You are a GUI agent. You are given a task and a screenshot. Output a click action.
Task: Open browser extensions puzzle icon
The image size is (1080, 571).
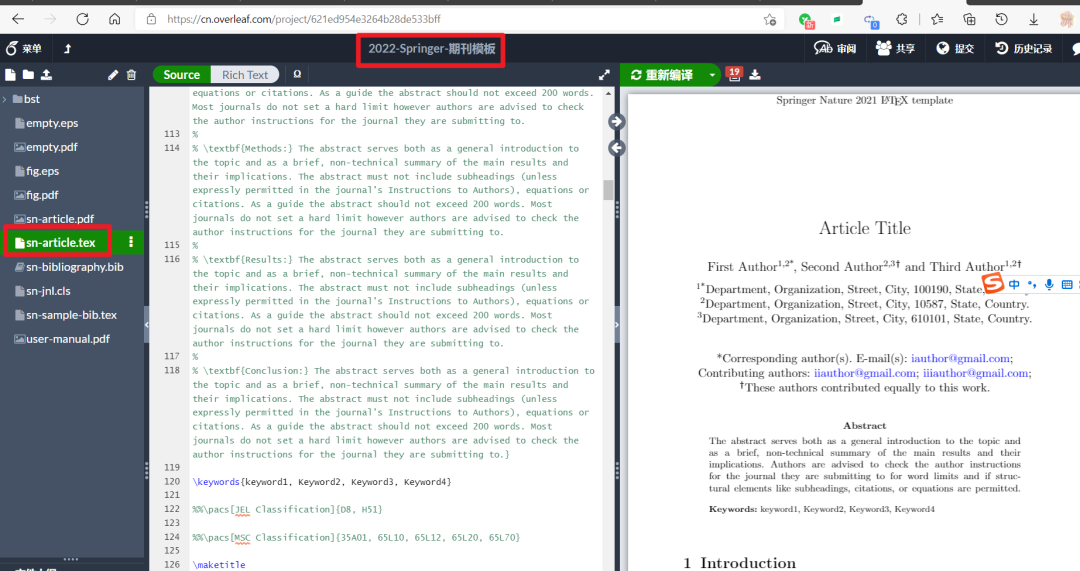[x=902, y=19]
